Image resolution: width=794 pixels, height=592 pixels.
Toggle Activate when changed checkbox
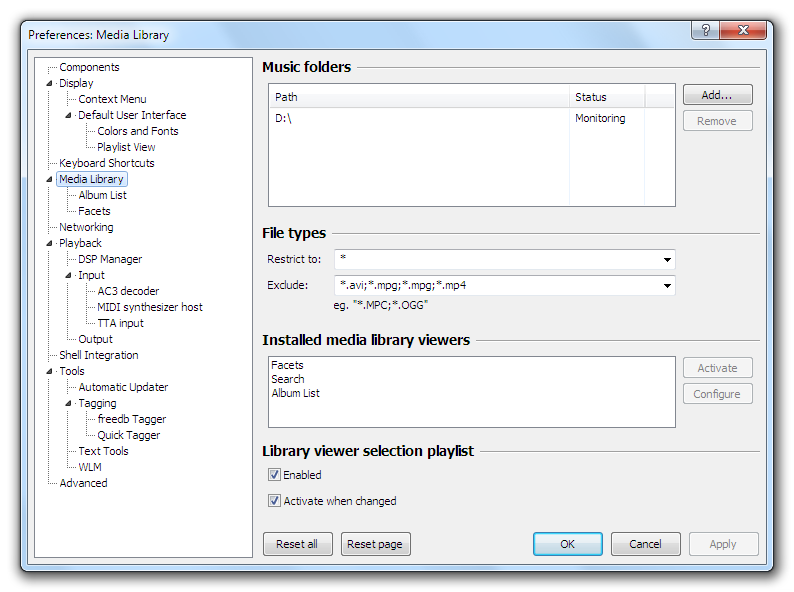pos(274,502)
